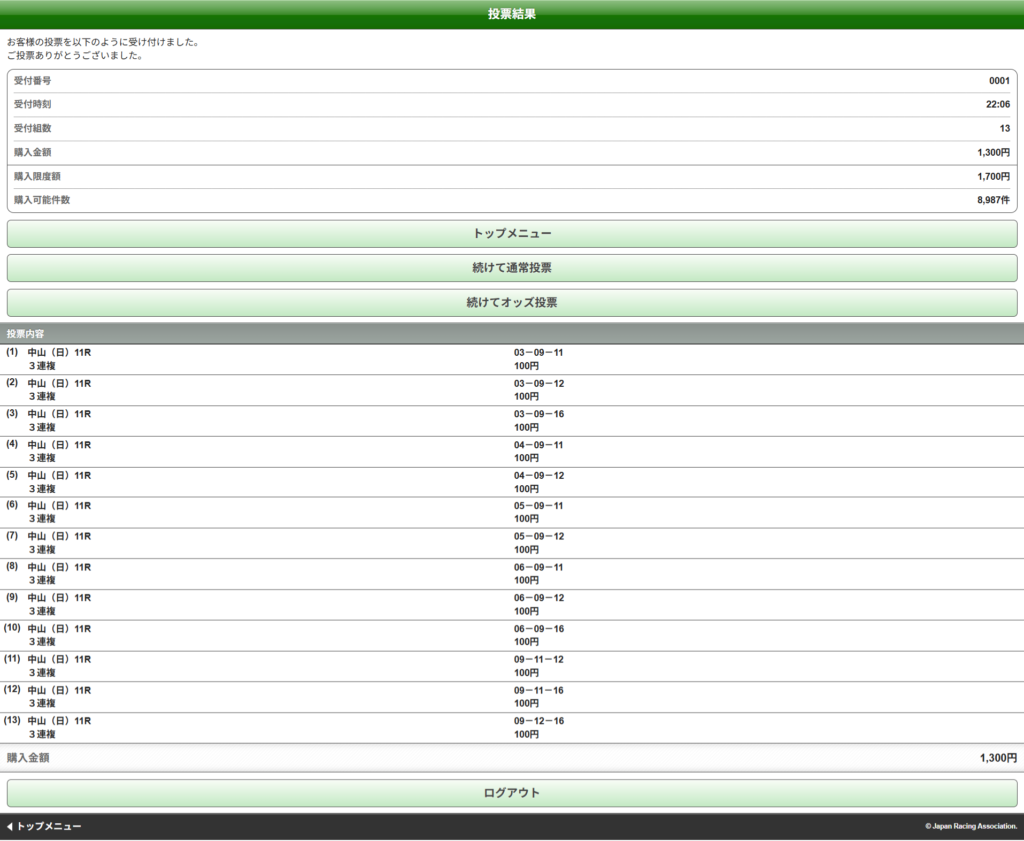
Task: Click the Japan Racing Association copyright text
Action: pos(970,827)
